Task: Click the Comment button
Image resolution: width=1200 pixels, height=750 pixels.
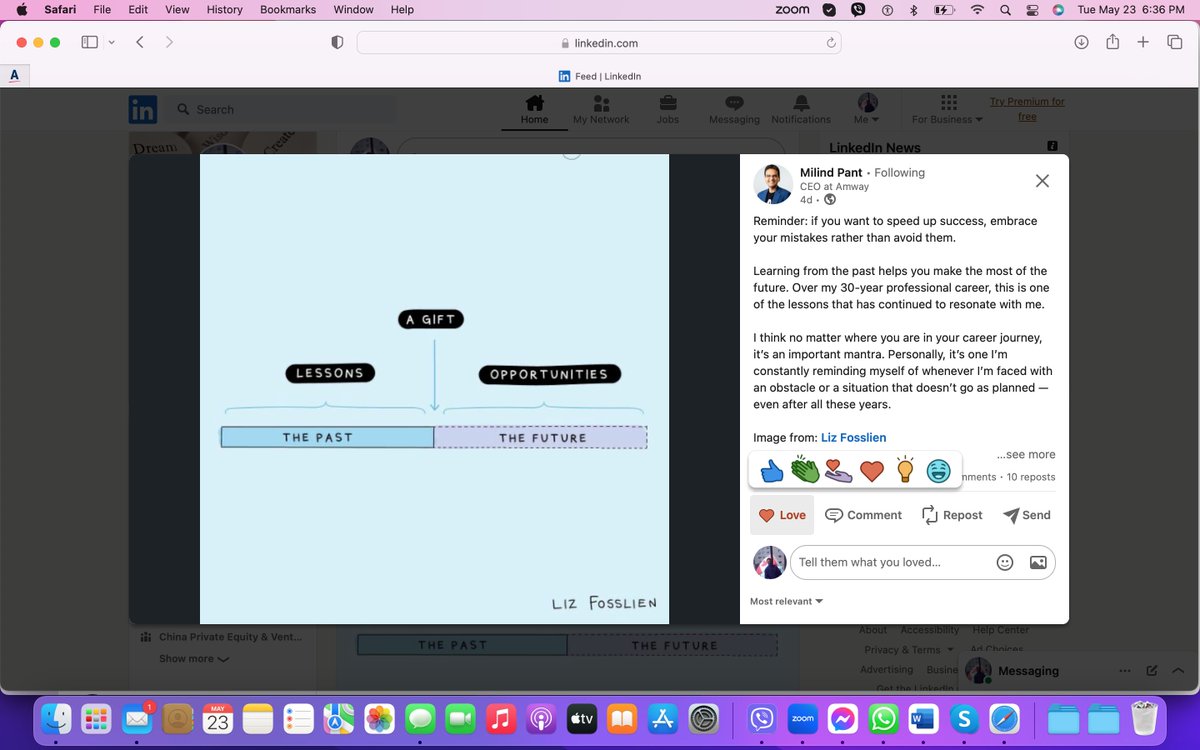Action: [863, 515]
